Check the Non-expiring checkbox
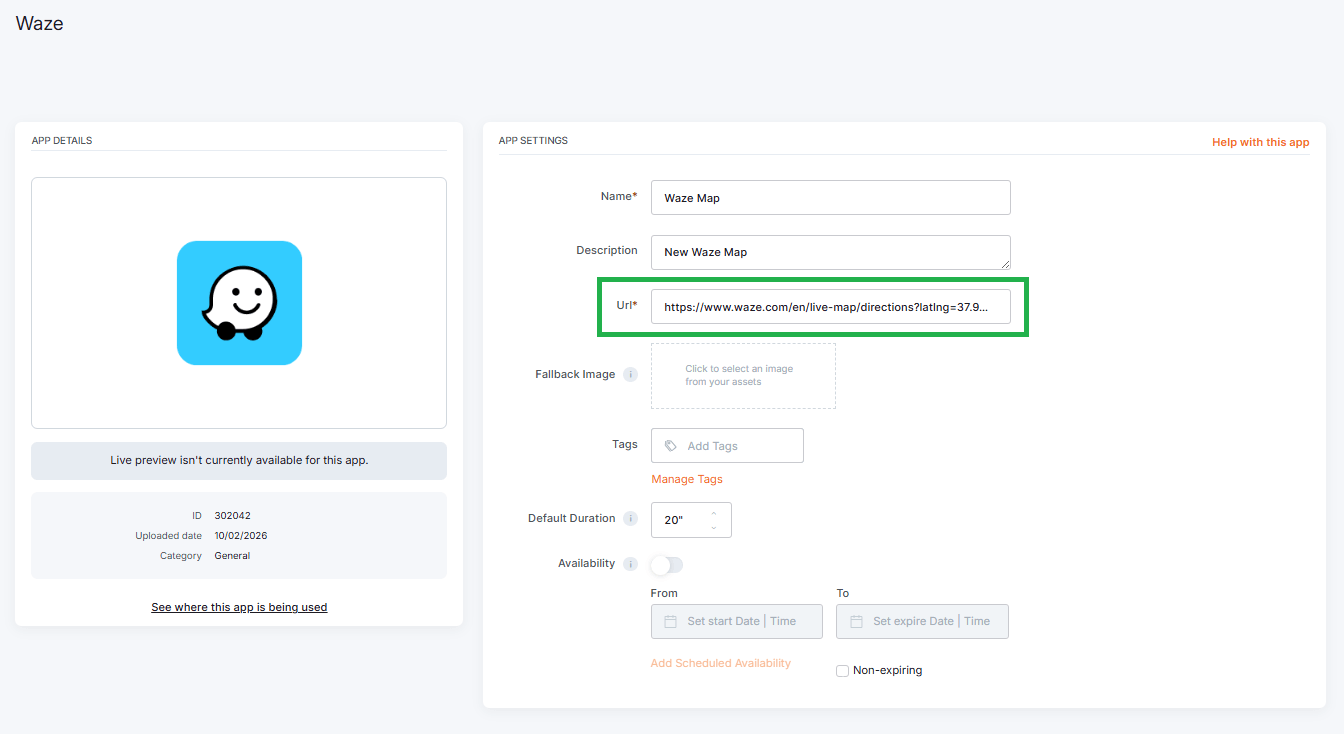Screen dimensions: 1344x734 click(x=842, y=671)
